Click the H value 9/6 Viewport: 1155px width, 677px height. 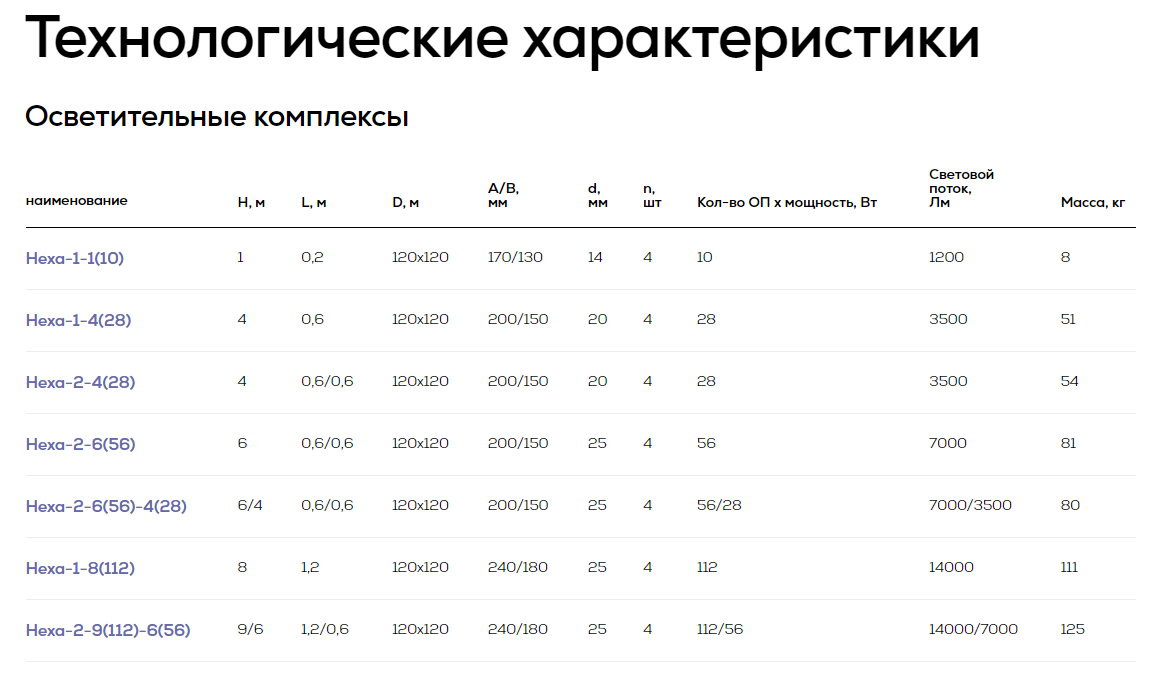tap(250, 628)
